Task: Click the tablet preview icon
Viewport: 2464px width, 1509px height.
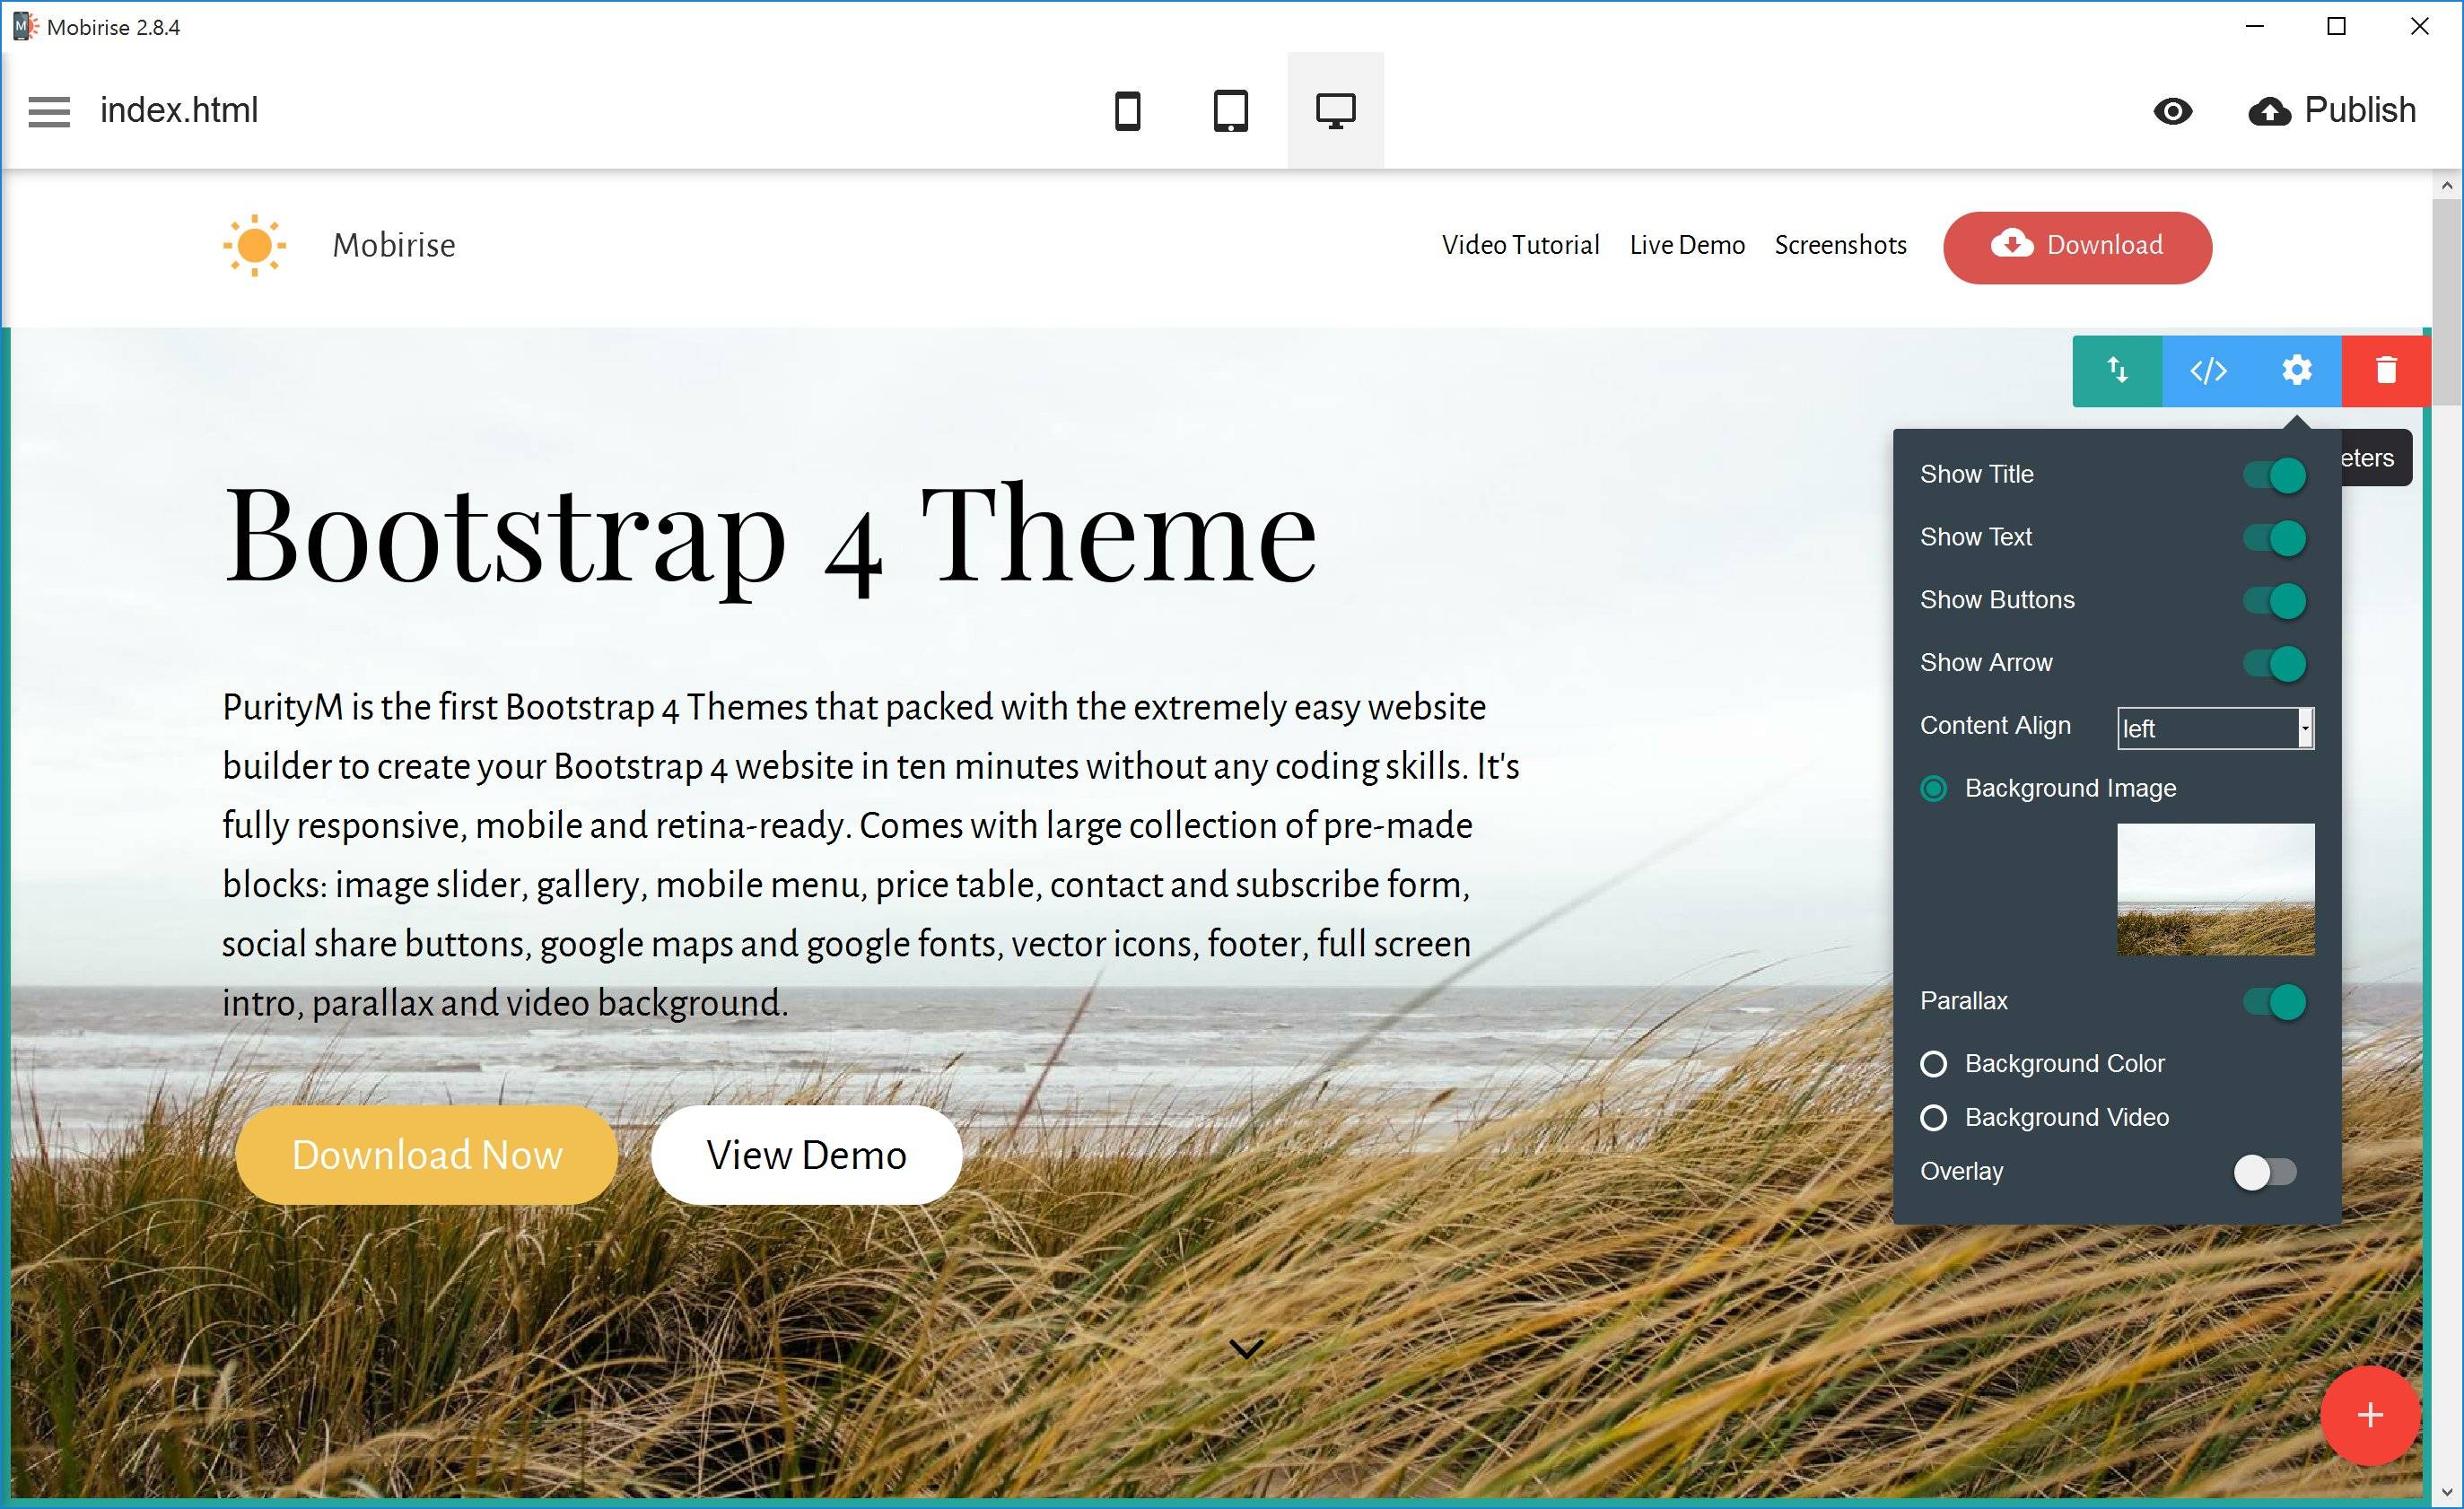Action: [1230, 109]
